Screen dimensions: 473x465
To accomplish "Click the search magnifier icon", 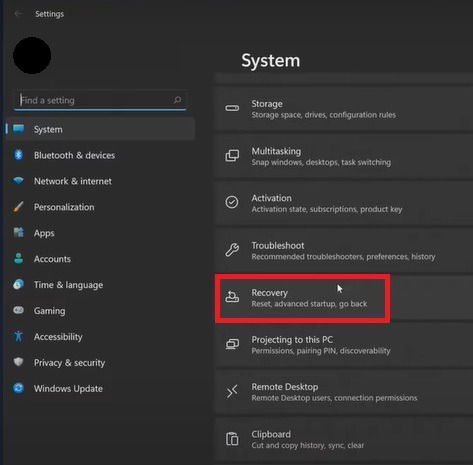I will click(177, 100).
